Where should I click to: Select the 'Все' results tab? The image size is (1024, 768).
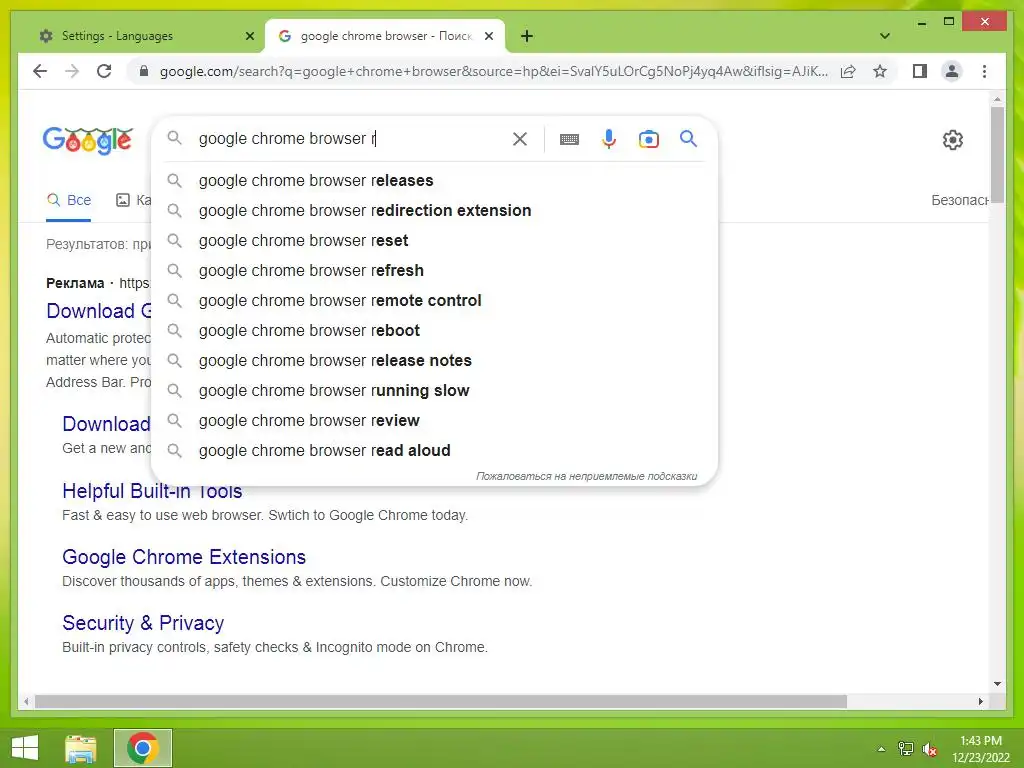69,200
